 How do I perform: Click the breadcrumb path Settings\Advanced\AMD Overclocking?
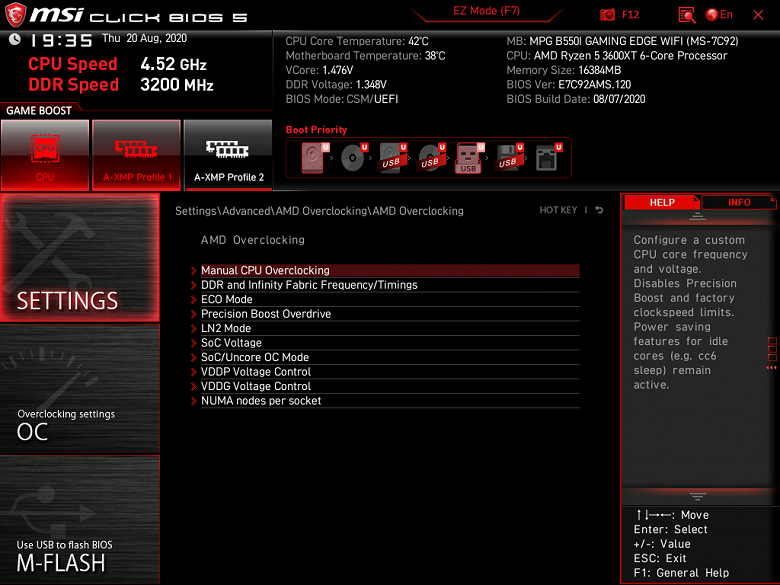(x=319, y=211)
